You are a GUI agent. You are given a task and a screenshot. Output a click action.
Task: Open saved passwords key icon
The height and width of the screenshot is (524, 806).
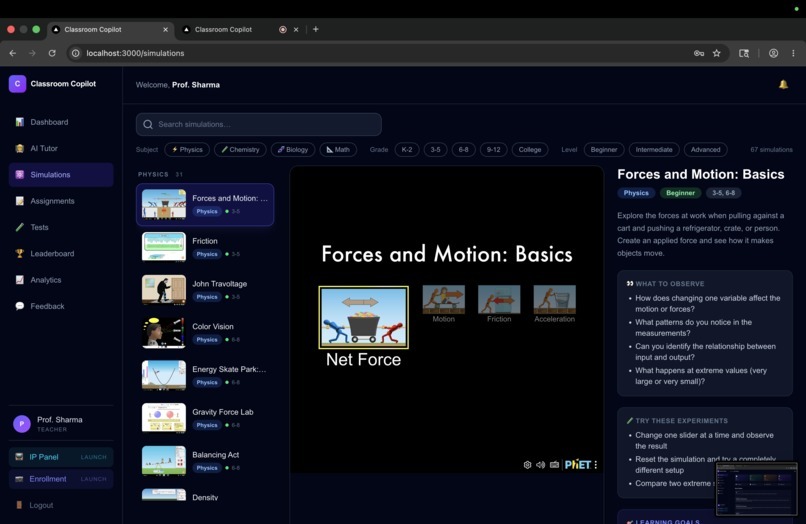click(x=699, y=53)
